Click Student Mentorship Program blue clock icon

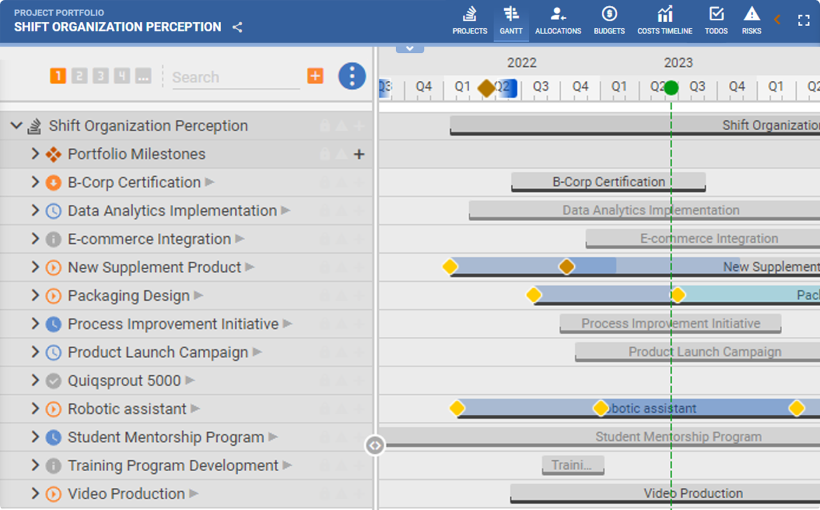53,437
